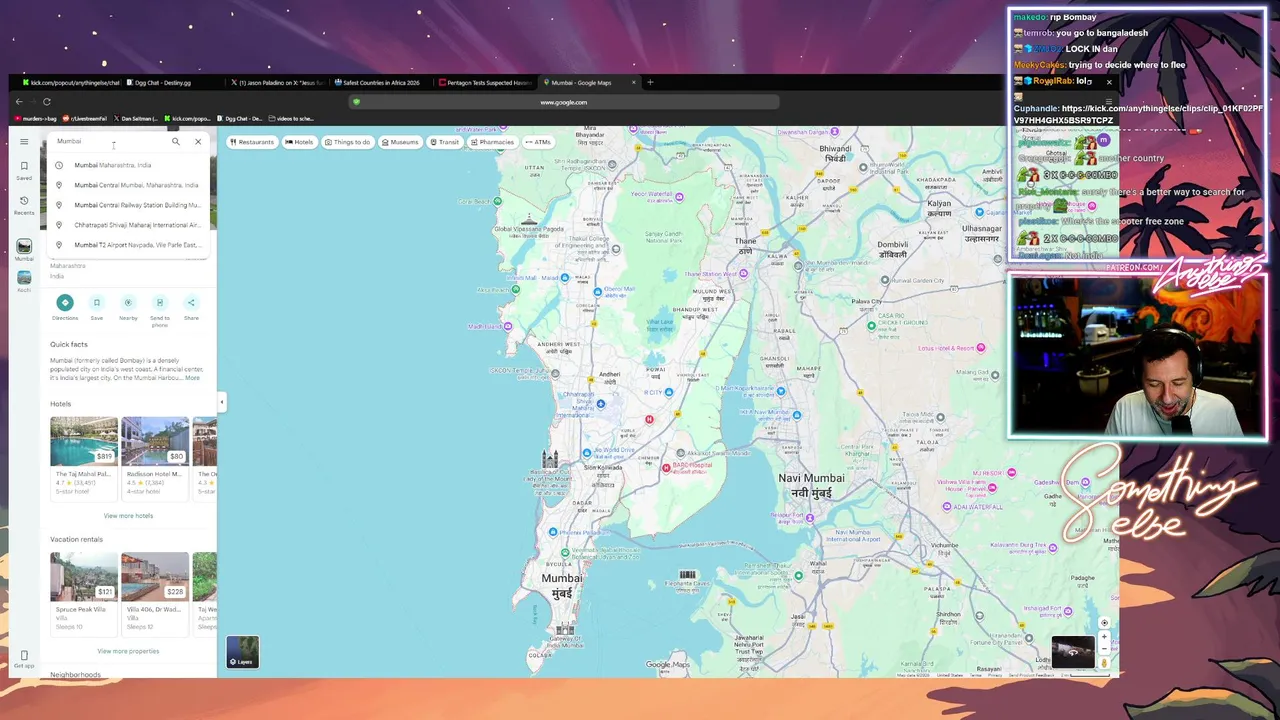Switch to kick.com popout chat tab
The width and height of the screenshot is (1280, 720).
(71, 83)
